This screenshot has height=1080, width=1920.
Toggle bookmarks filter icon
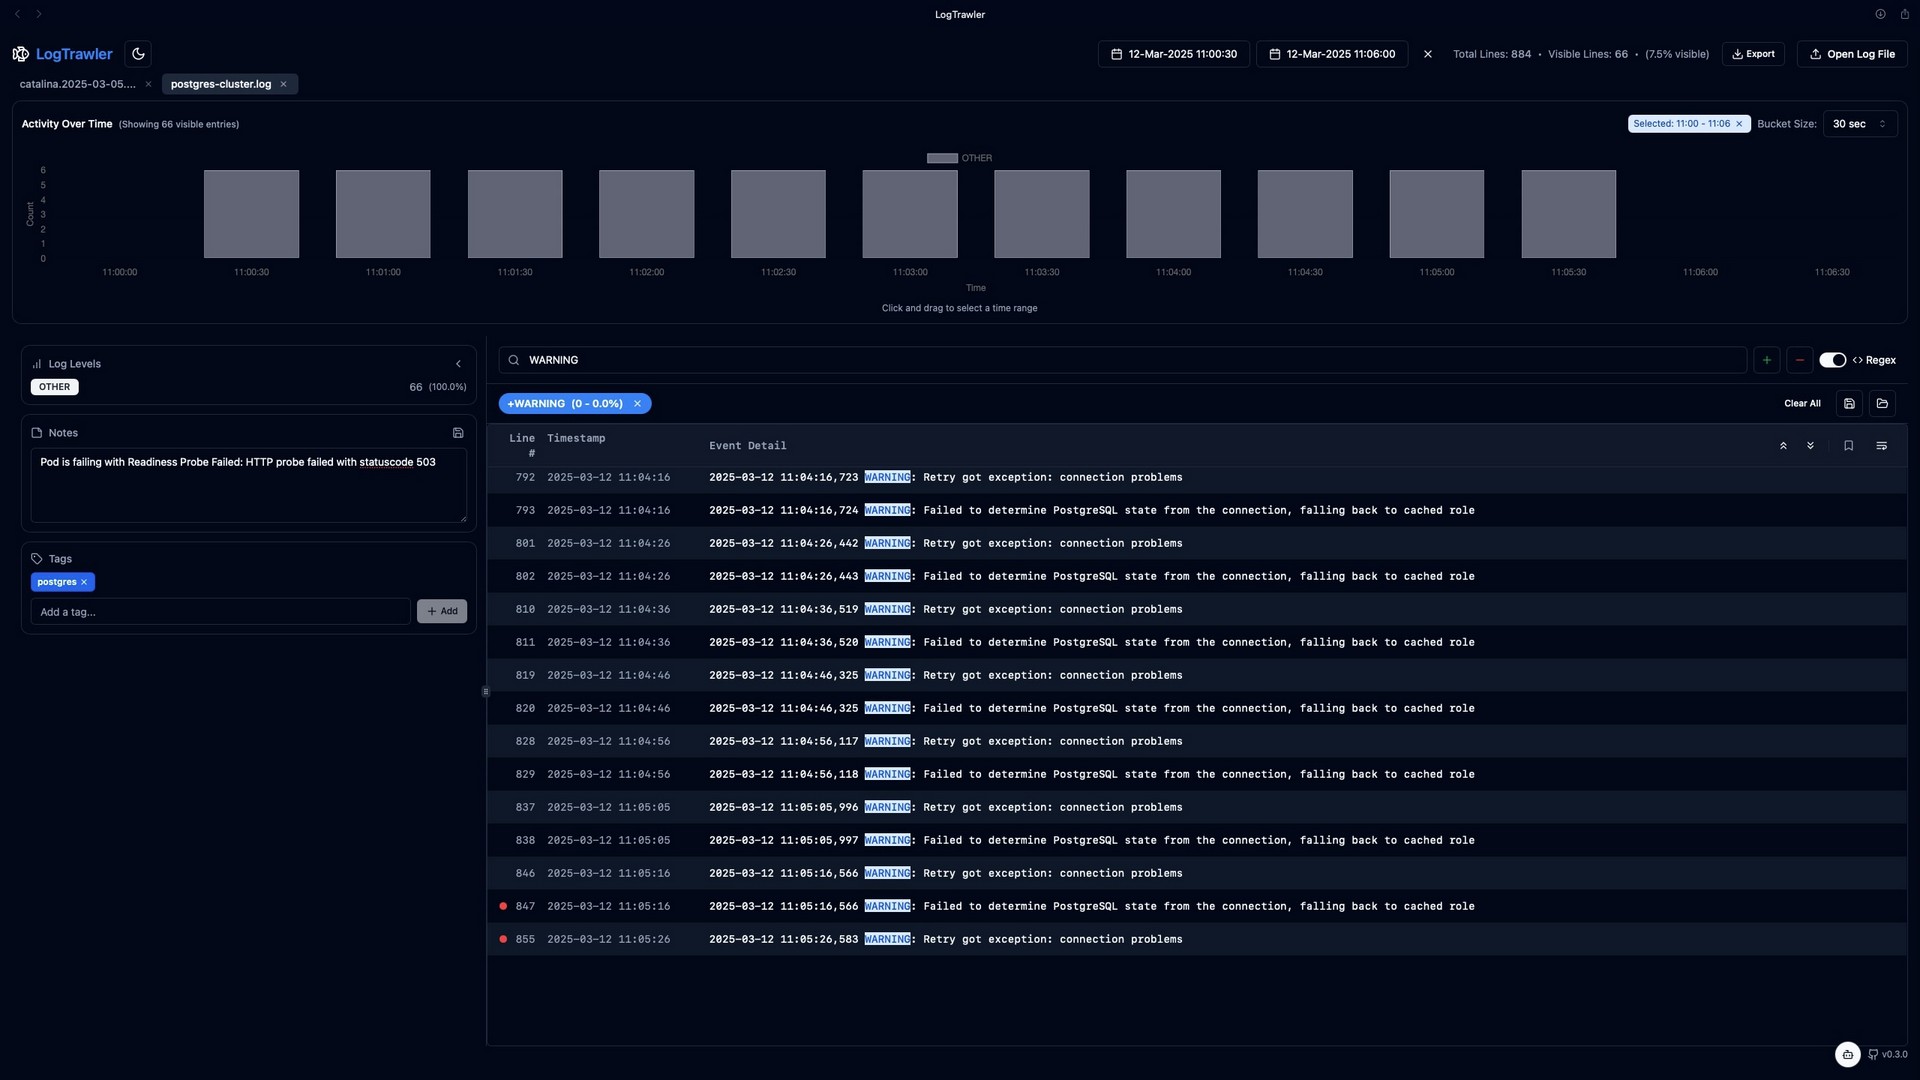(x=1848, y=446)
